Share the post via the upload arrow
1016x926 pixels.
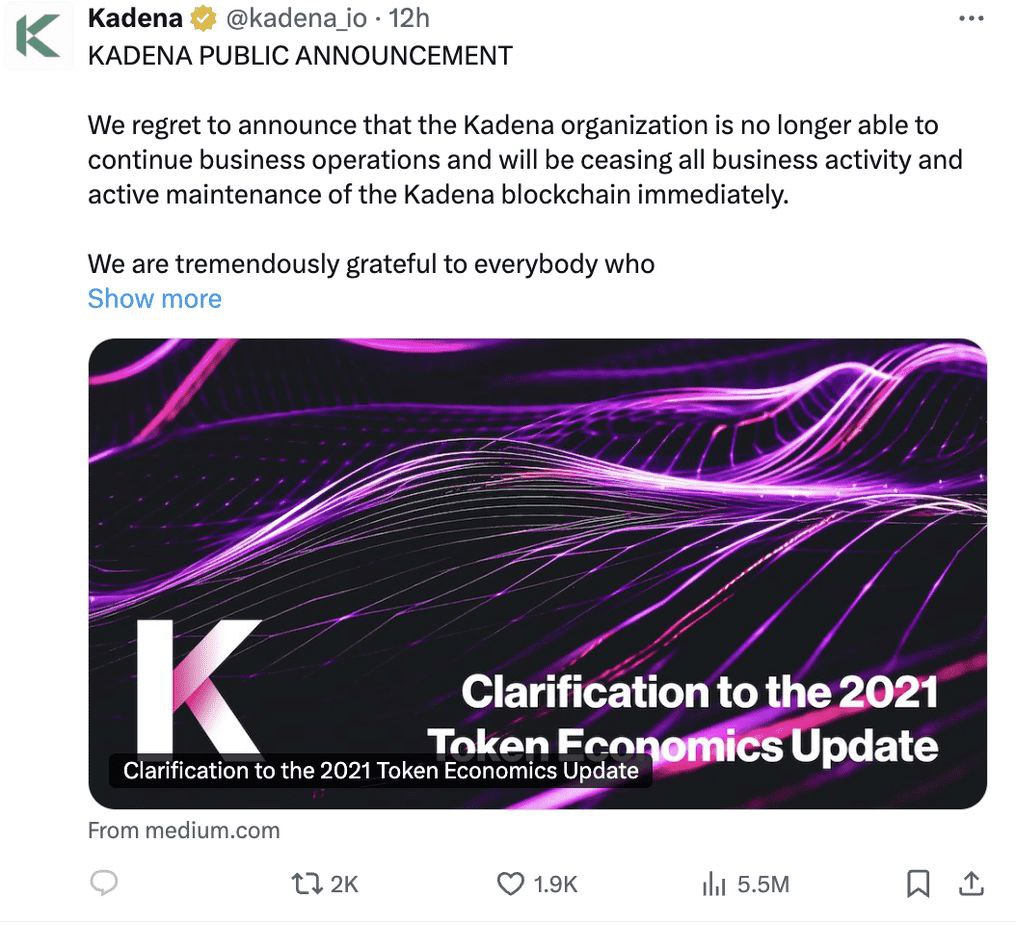[970, 883]
